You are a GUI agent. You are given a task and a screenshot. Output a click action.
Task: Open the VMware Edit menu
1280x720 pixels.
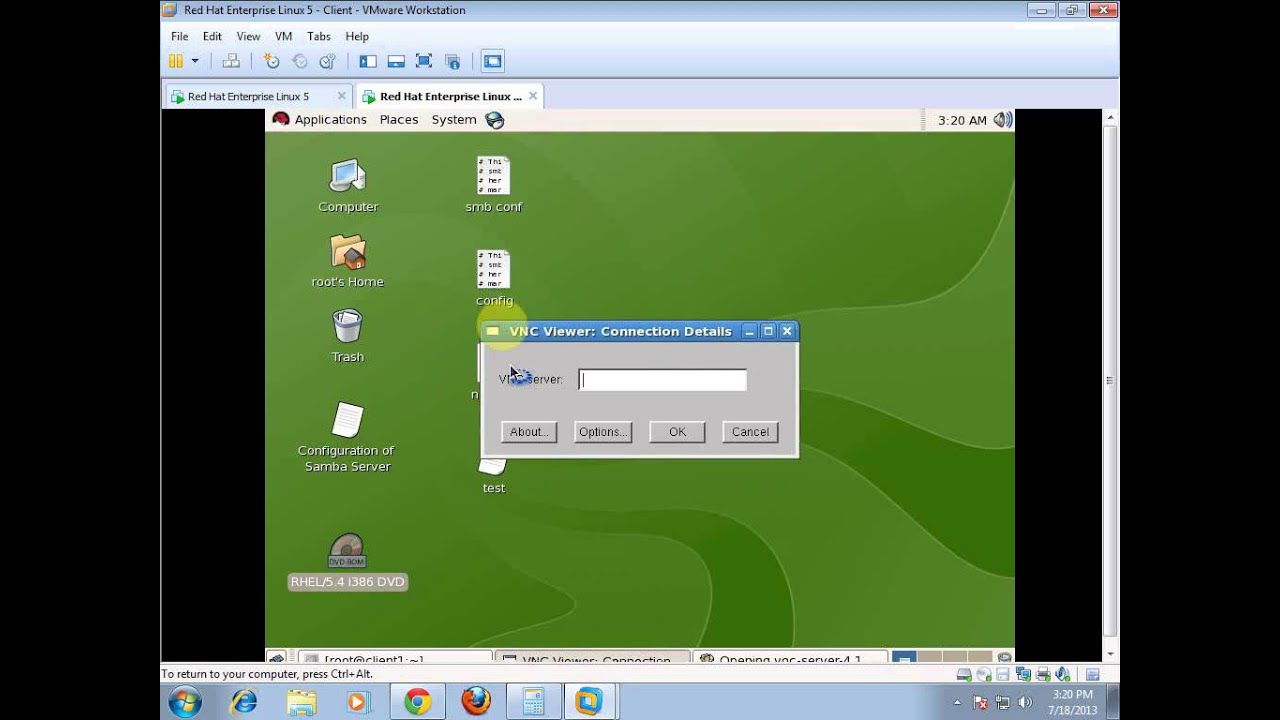click(x=212, y=36)
